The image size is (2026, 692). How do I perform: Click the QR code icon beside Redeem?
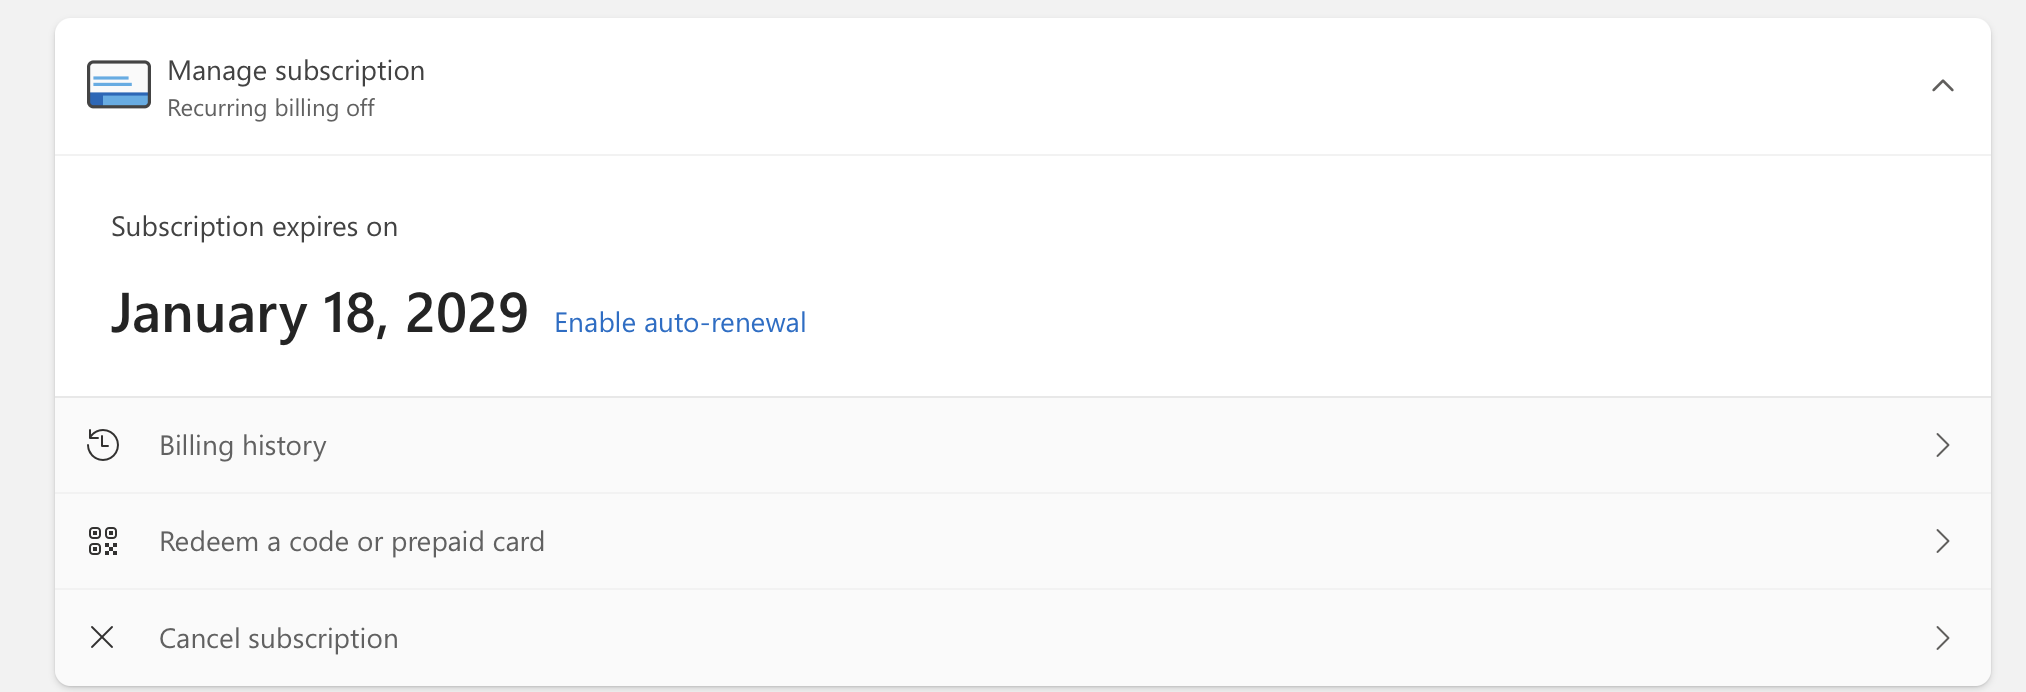[x=102, y=541]
